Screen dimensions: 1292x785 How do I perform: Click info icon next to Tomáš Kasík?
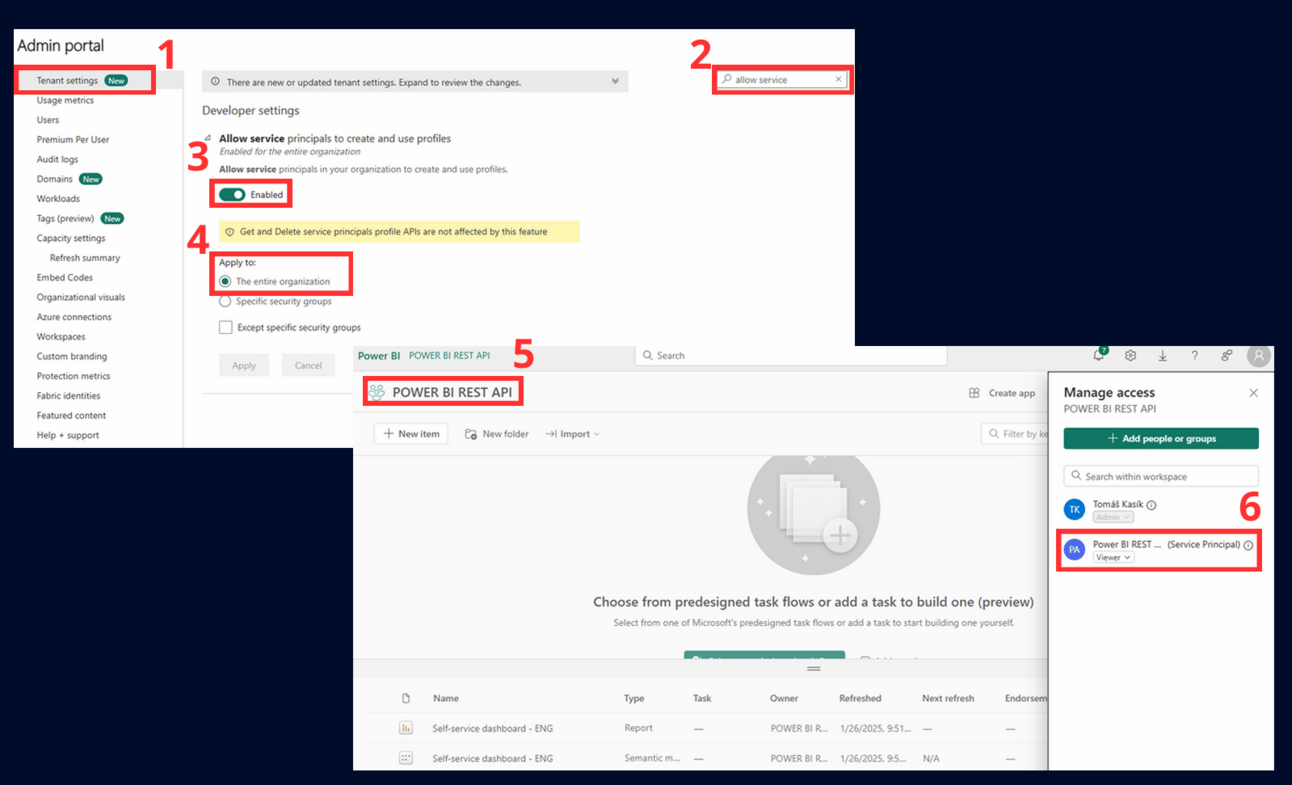click(1151, 505)
